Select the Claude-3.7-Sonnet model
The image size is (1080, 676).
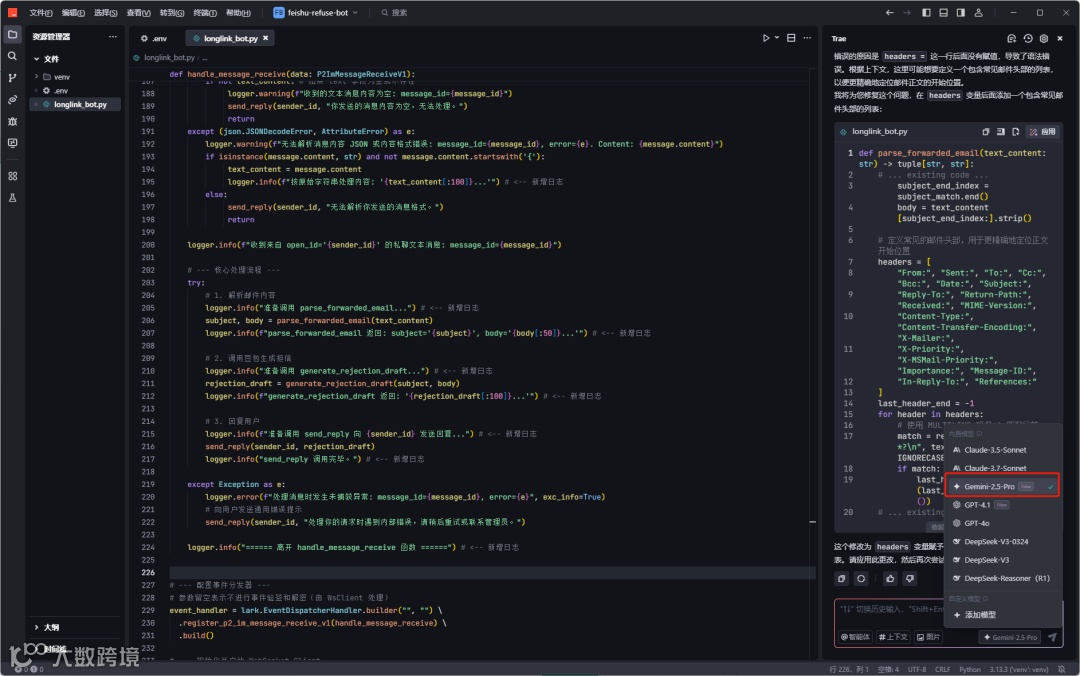tap(1001, 468)
